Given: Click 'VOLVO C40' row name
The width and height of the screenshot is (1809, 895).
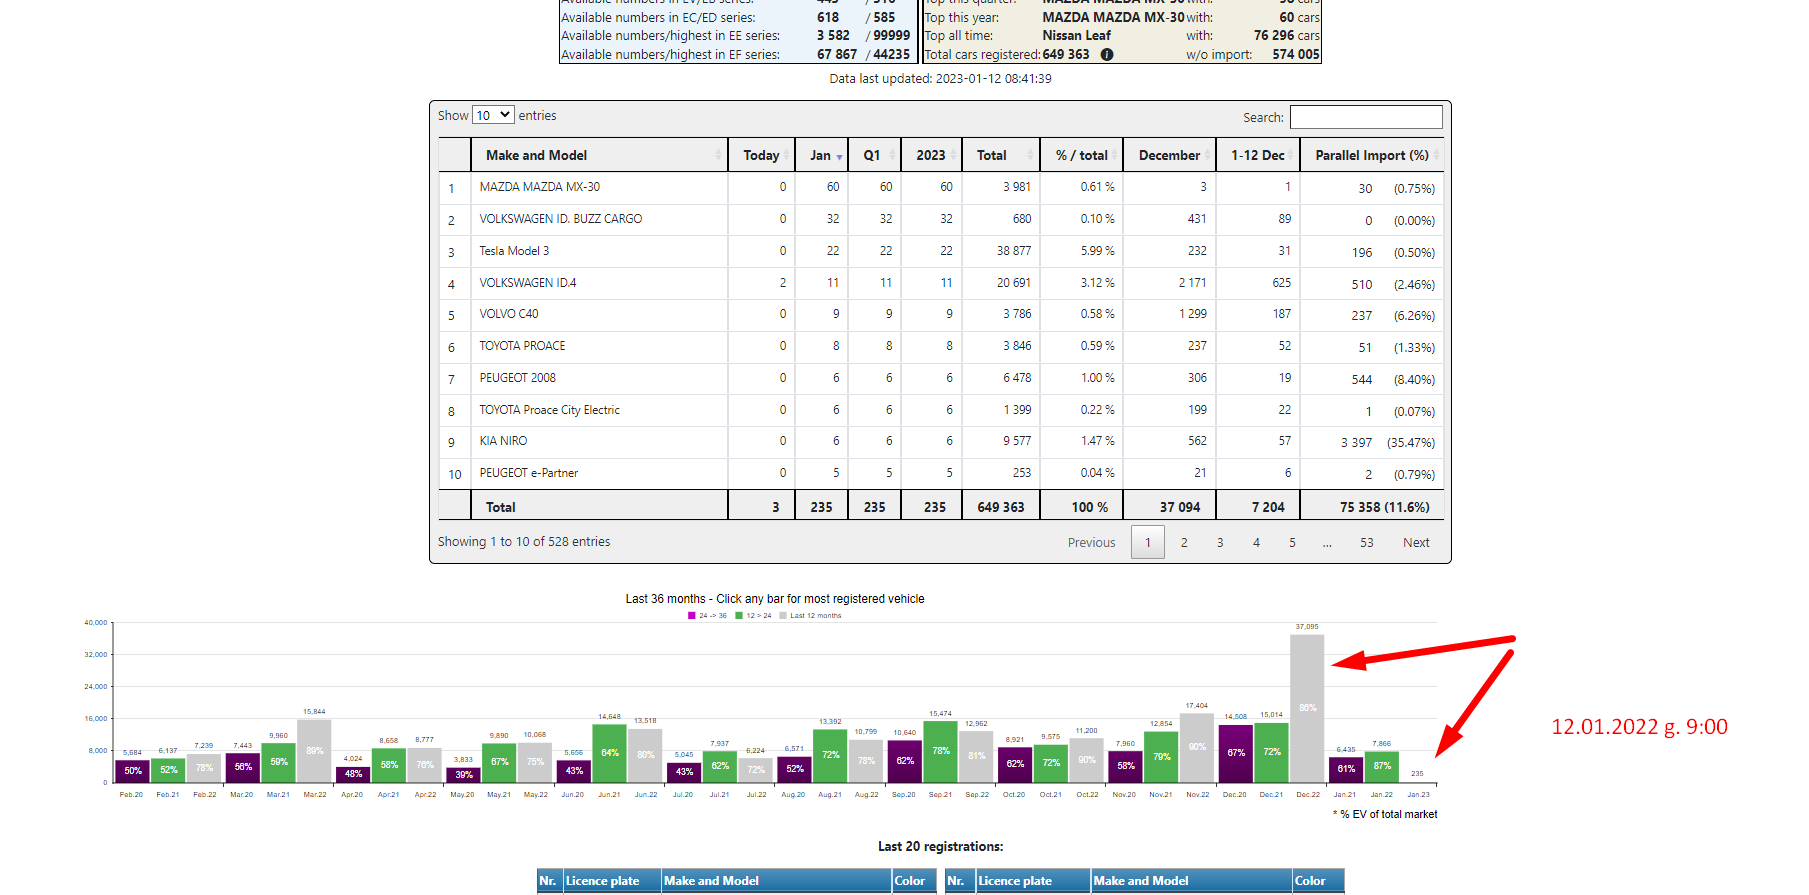Looking at the screenshot, I should click(508, 314).
